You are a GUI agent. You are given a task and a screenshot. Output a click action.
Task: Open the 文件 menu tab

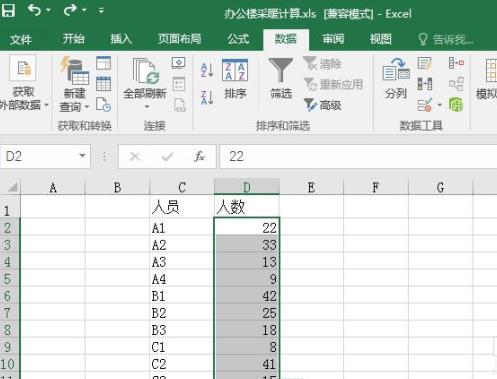click(21, 39)
